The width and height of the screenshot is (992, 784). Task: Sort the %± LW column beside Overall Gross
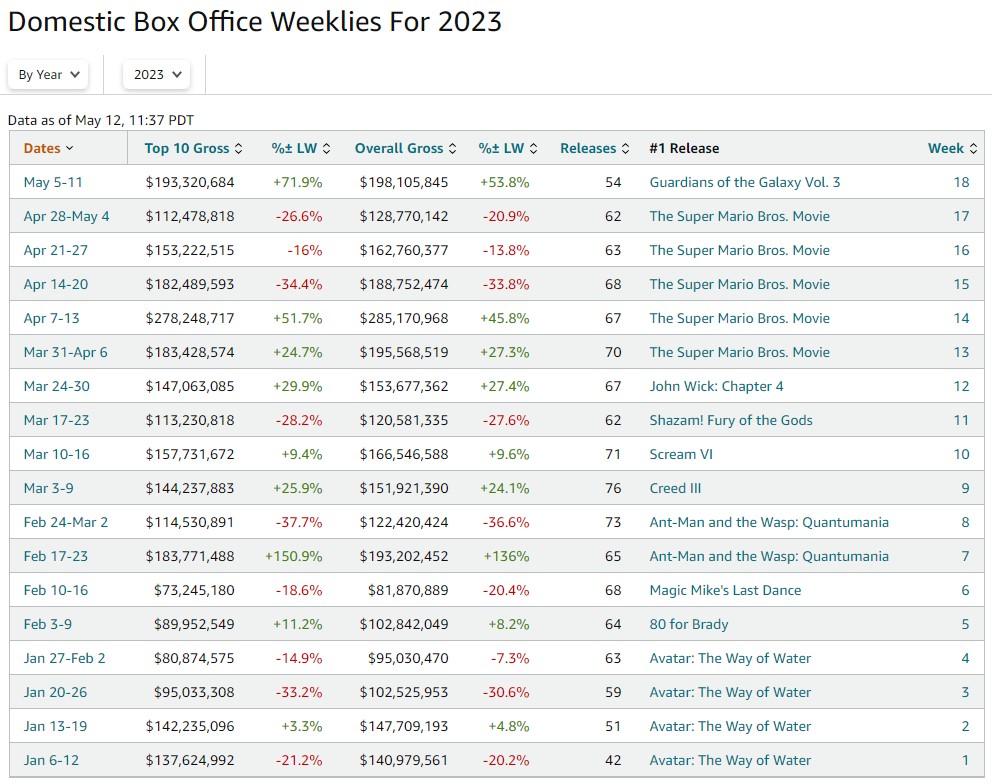tap(505, 148)
